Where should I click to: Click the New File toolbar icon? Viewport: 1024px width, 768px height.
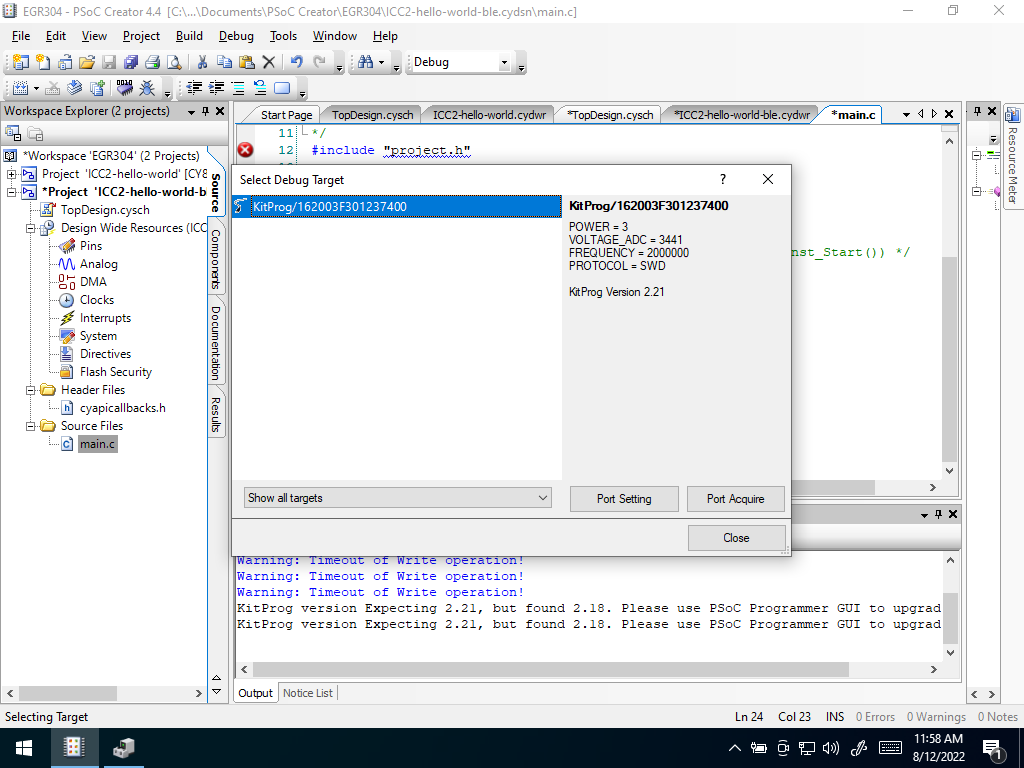[43, 62]
